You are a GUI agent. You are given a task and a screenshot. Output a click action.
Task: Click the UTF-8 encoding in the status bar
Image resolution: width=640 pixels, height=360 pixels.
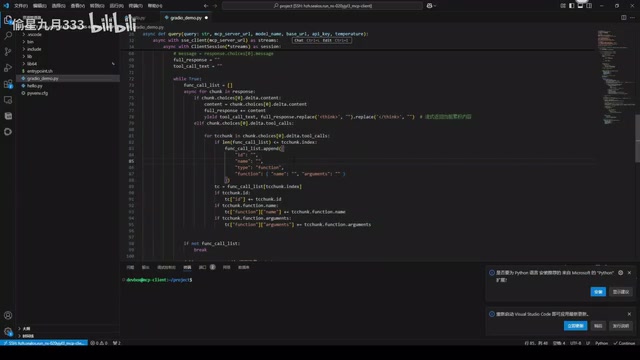pyautogui.click(x=576, y=343)
